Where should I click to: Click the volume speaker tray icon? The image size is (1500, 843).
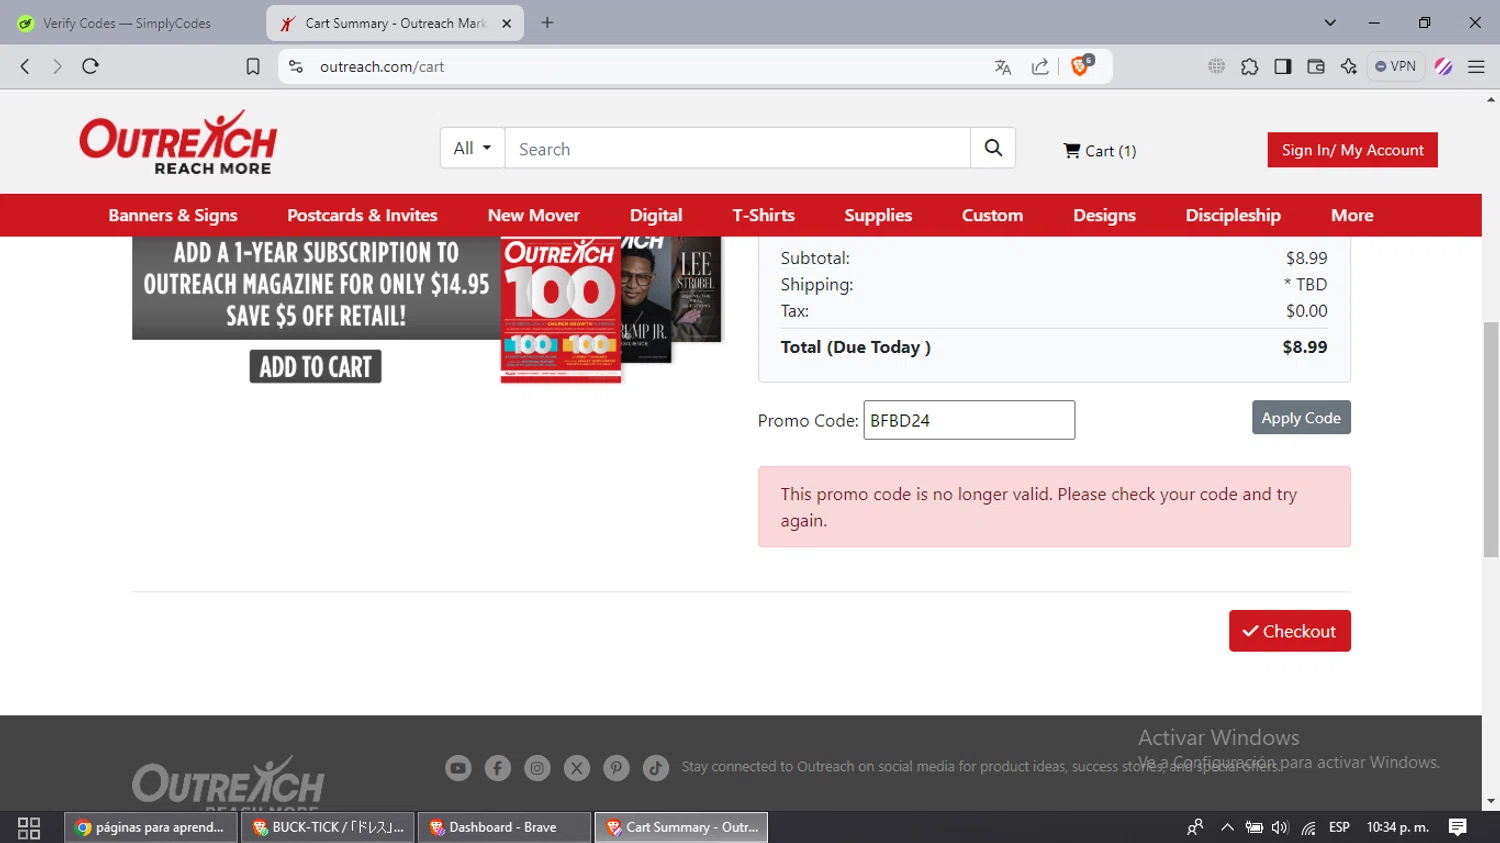pos(1280,827)
